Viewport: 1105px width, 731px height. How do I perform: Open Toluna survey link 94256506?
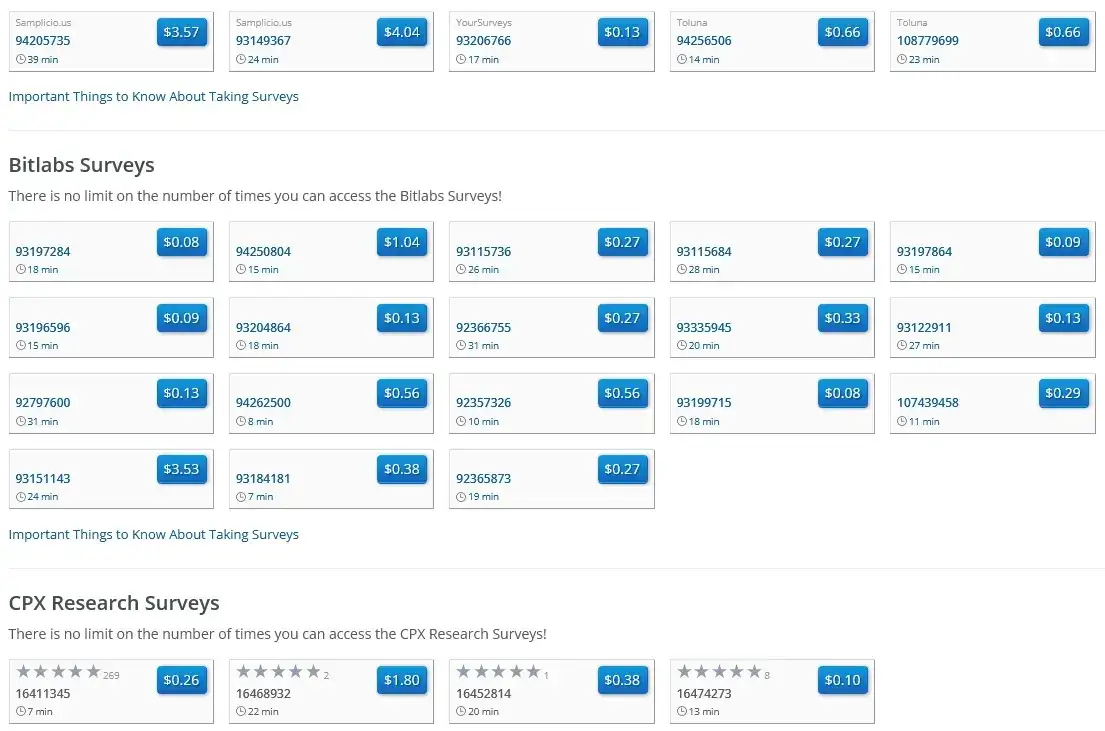pyautogui.click(x=703, y=41)
